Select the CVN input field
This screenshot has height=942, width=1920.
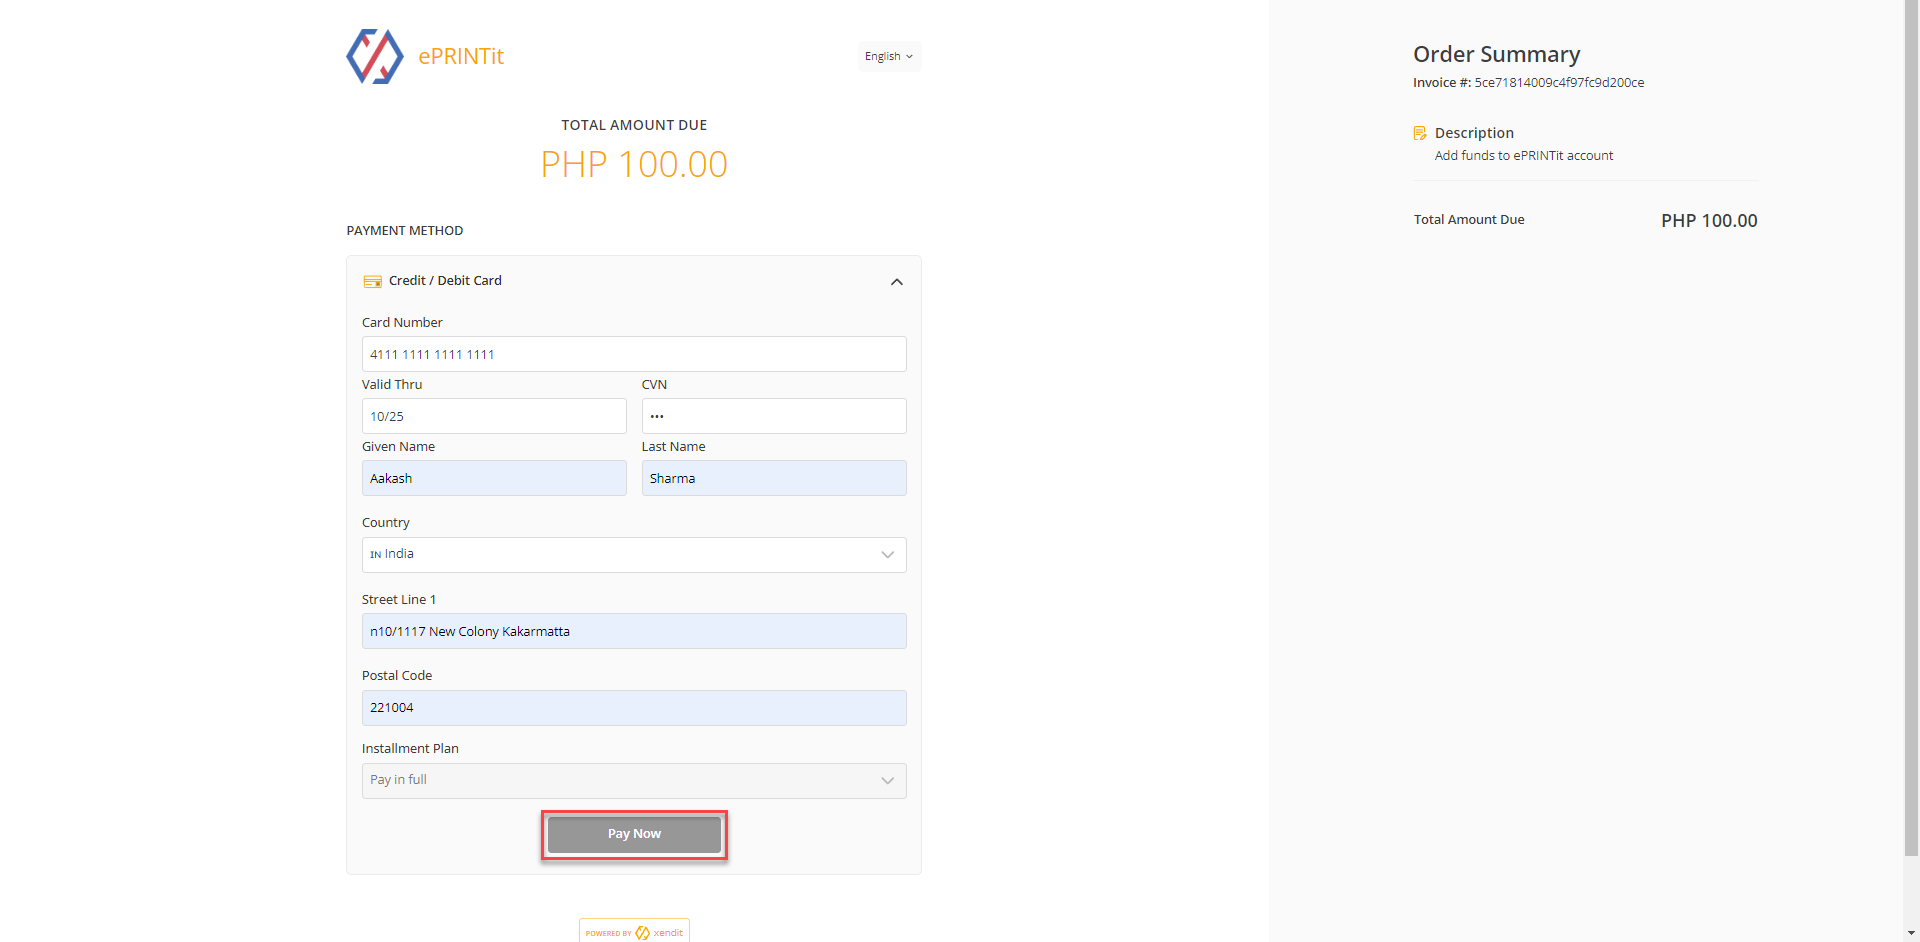(773, 416)
